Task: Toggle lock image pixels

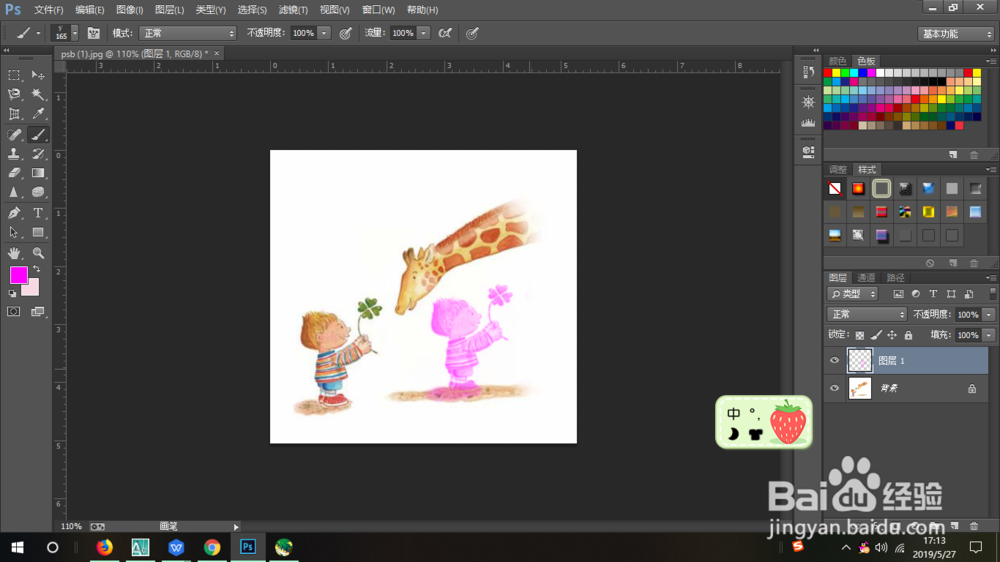Action: coord(876,335)
